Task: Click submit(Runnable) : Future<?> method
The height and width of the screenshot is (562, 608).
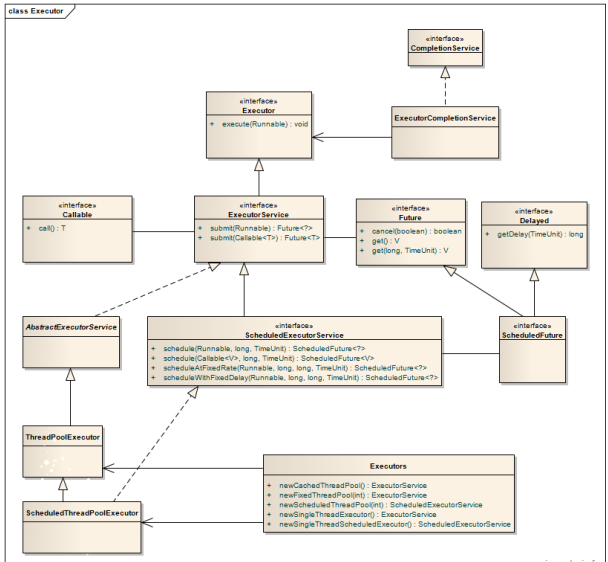Action: [x=261, y=228]
